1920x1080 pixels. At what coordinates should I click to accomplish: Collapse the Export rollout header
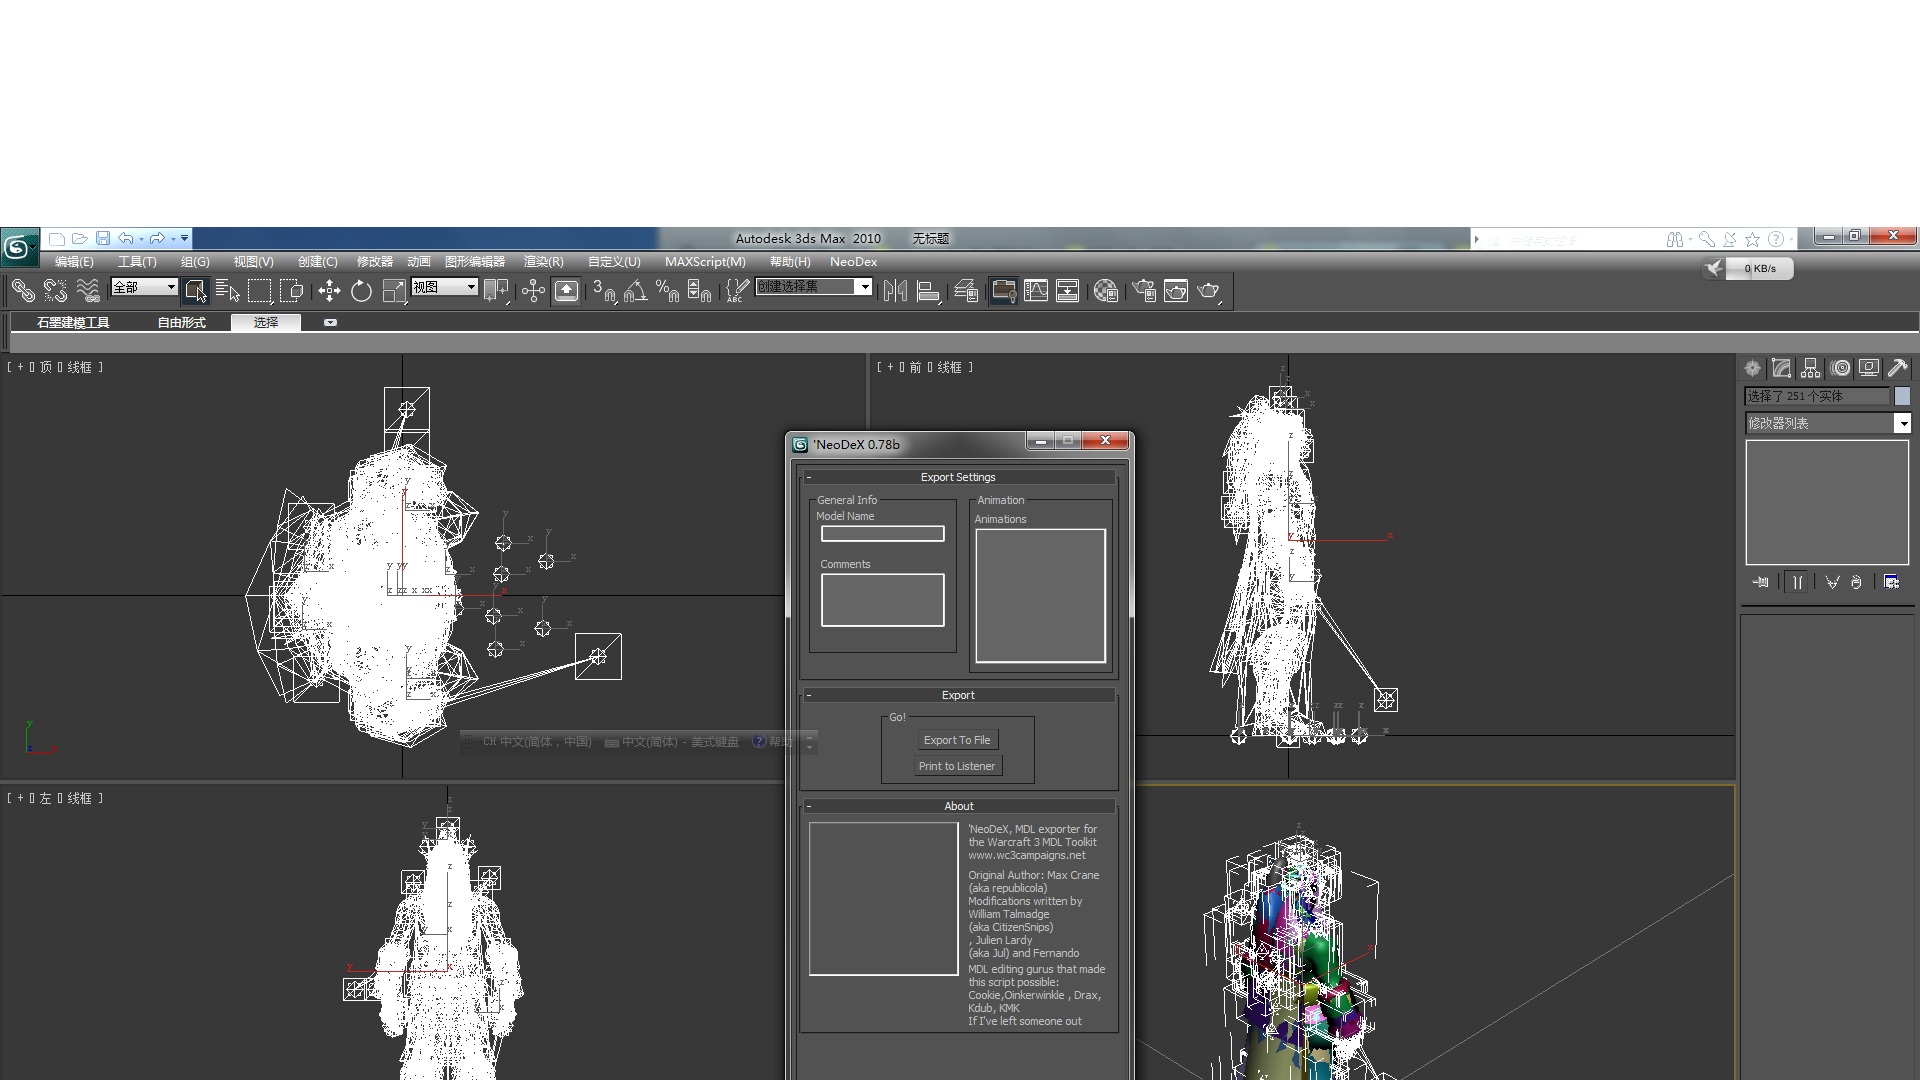(x=958, y=695)
